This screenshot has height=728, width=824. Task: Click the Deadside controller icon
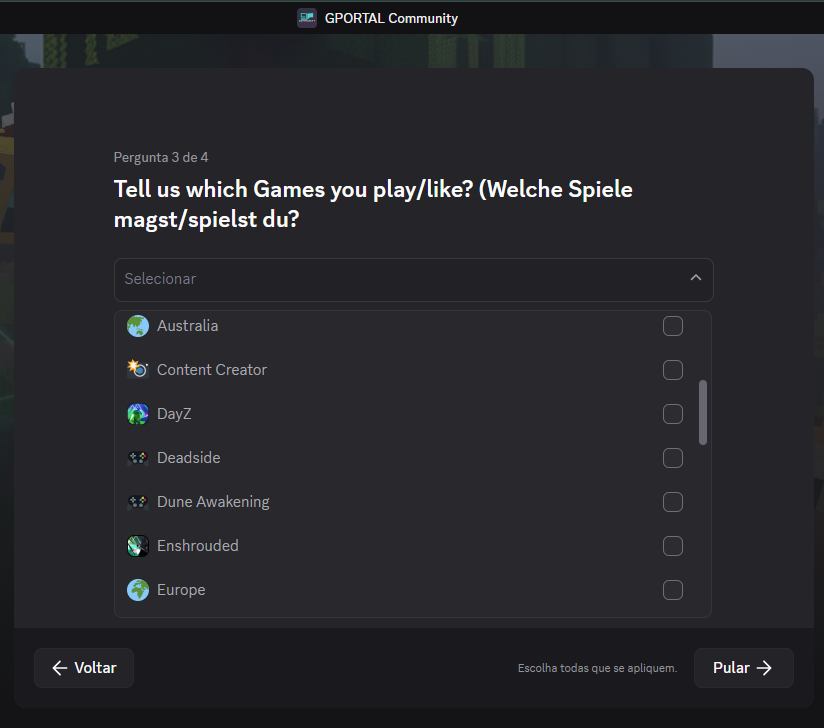[x=138, y=458]
